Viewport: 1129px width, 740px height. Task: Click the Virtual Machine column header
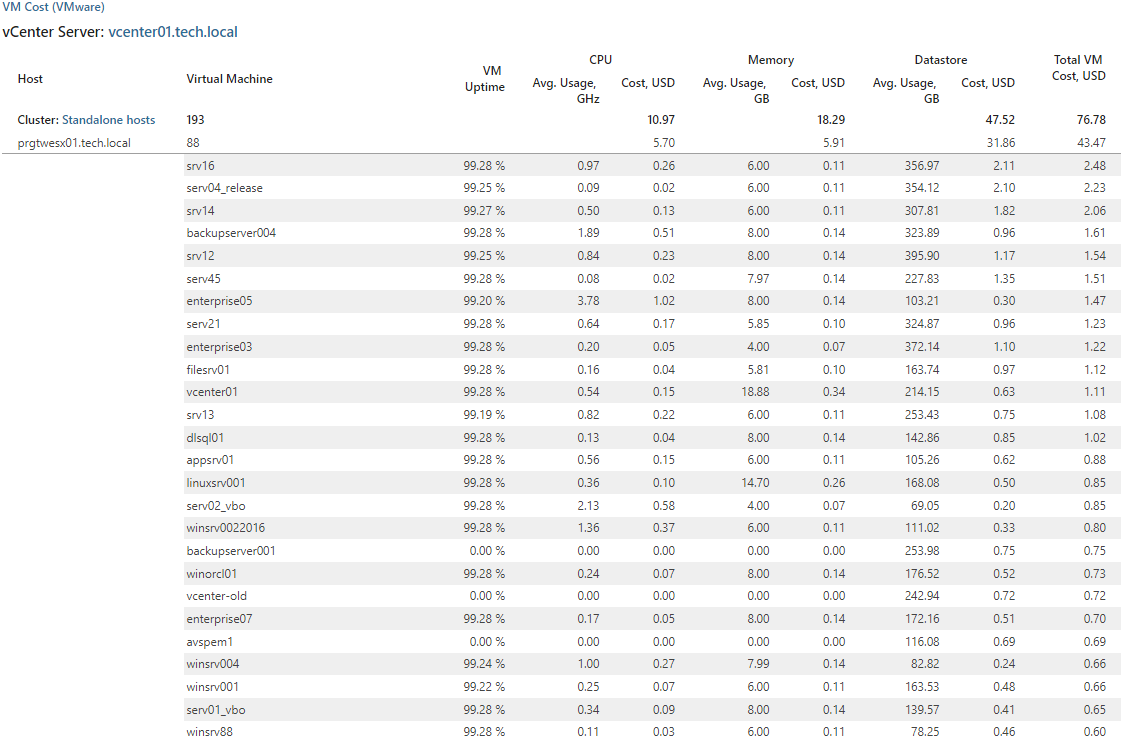(x=229, y=78)
